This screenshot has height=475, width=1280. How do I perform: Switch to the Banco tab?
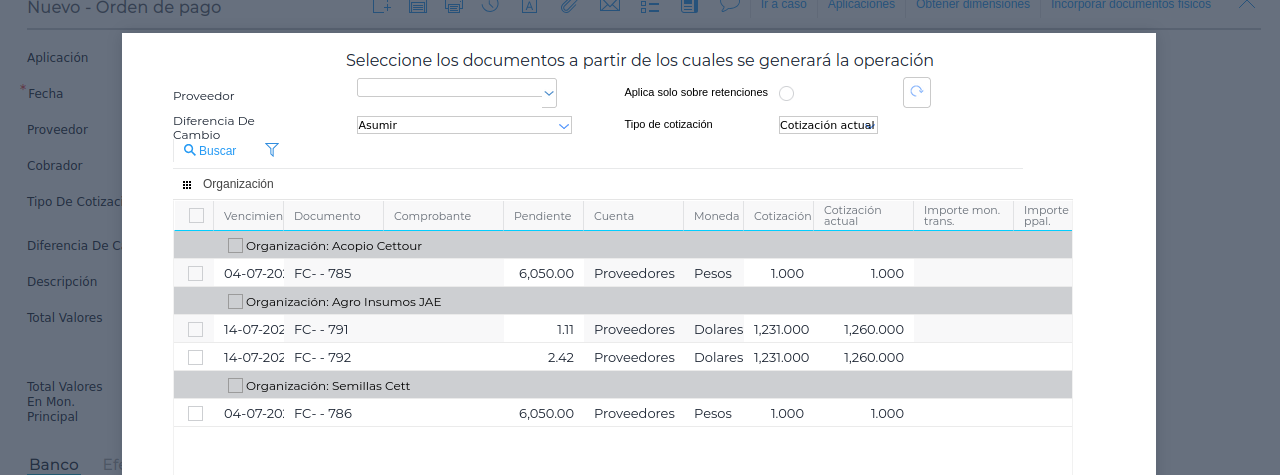(x=54, y=465)
